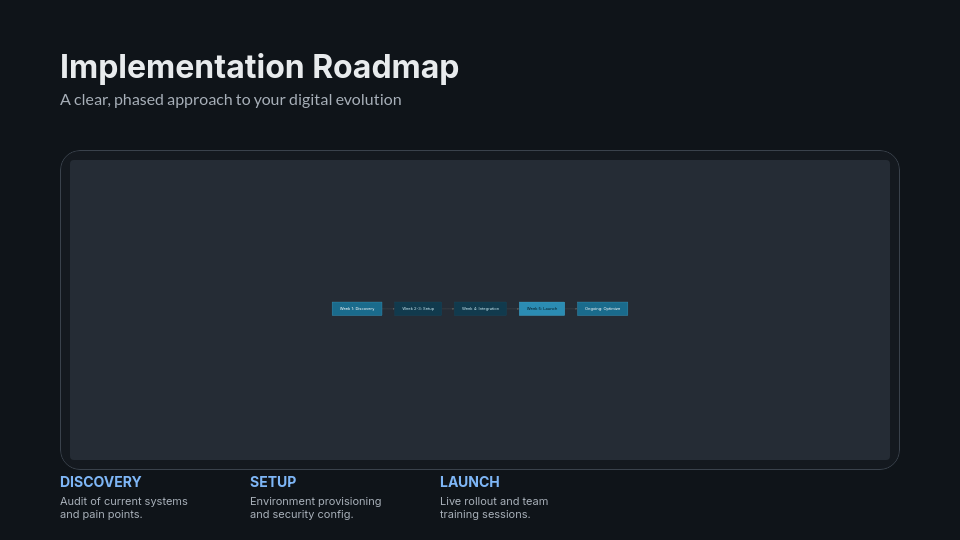This screenshot has height=540, width=960.
Task: Click the DISCOVERY heading
Action: pyautogui.click(x=100, y=482)
